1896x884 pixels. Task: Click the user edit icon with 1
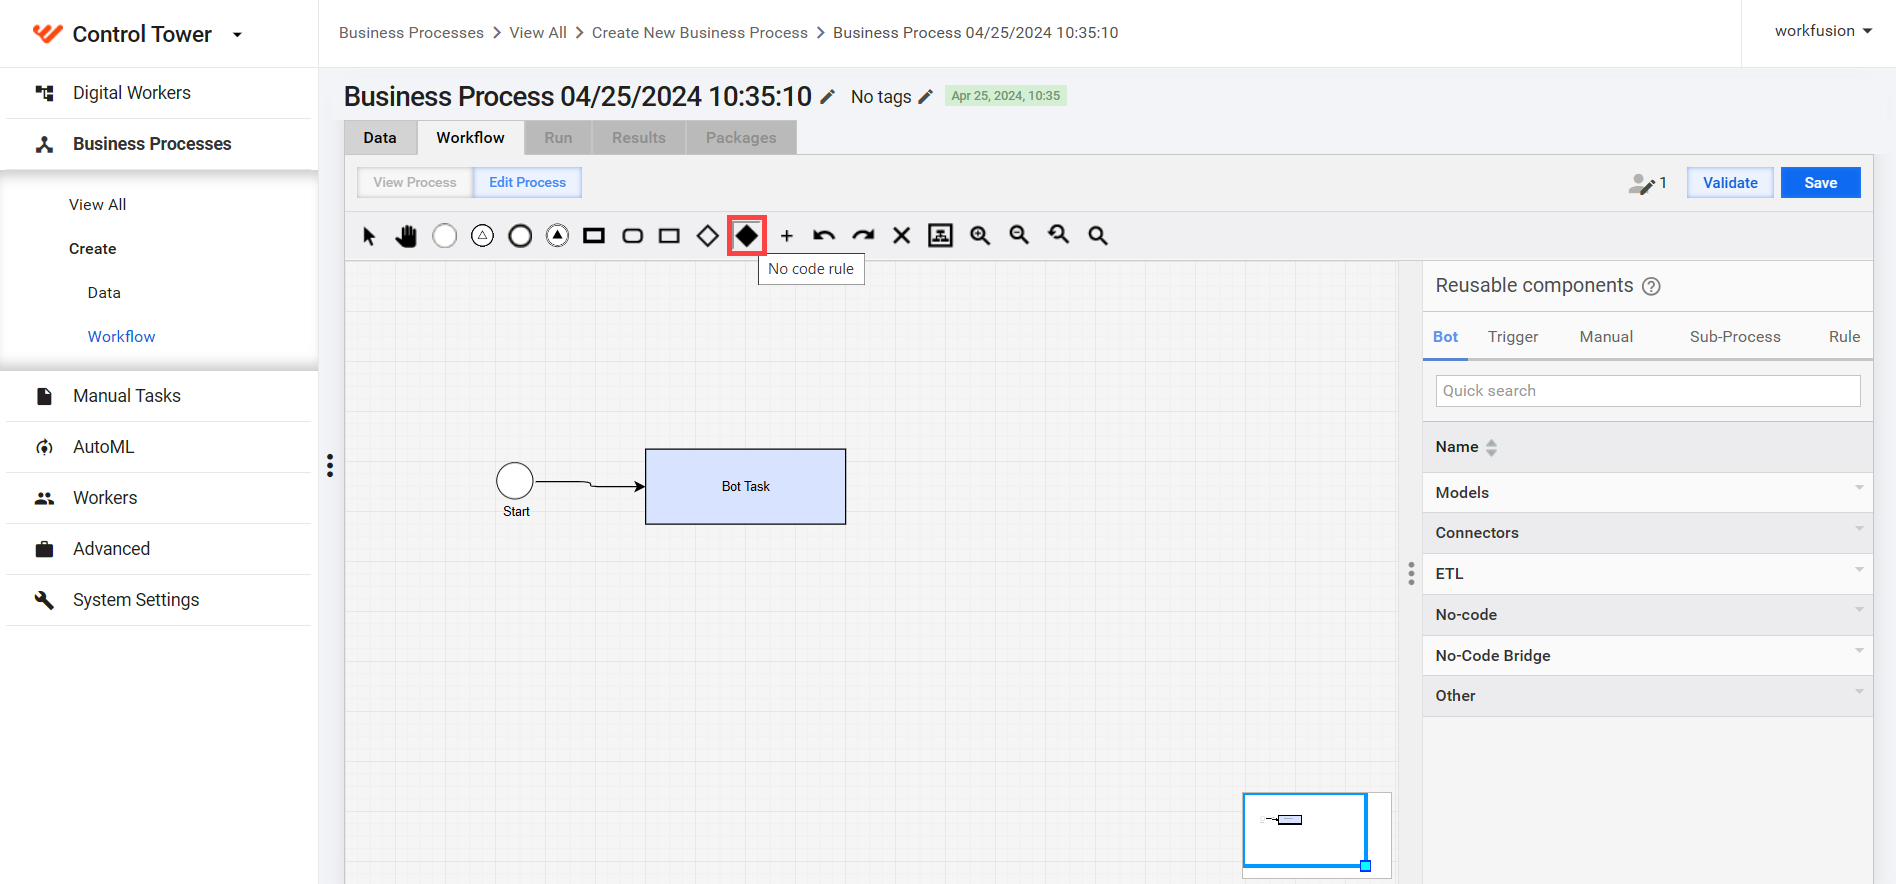[x=1647, y=183]
